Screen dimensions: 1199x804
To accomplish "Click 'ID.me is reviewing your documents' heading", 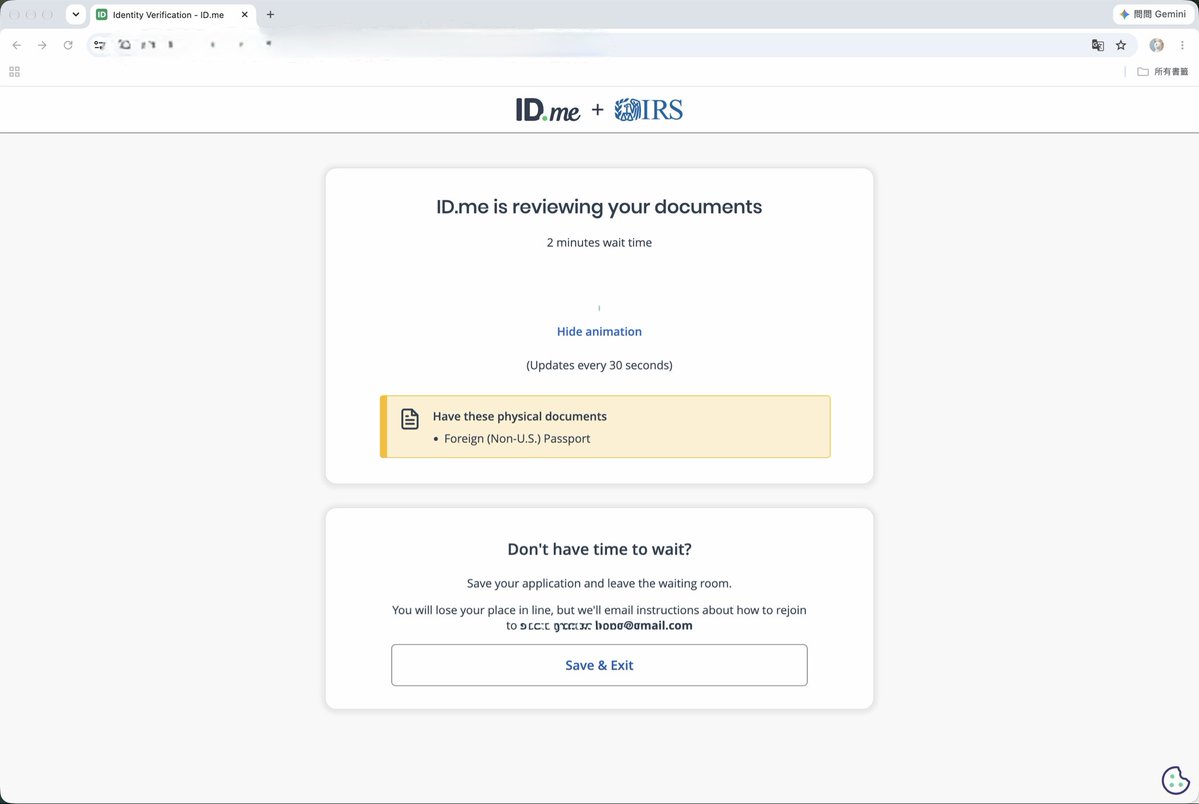I will [599, 207].
